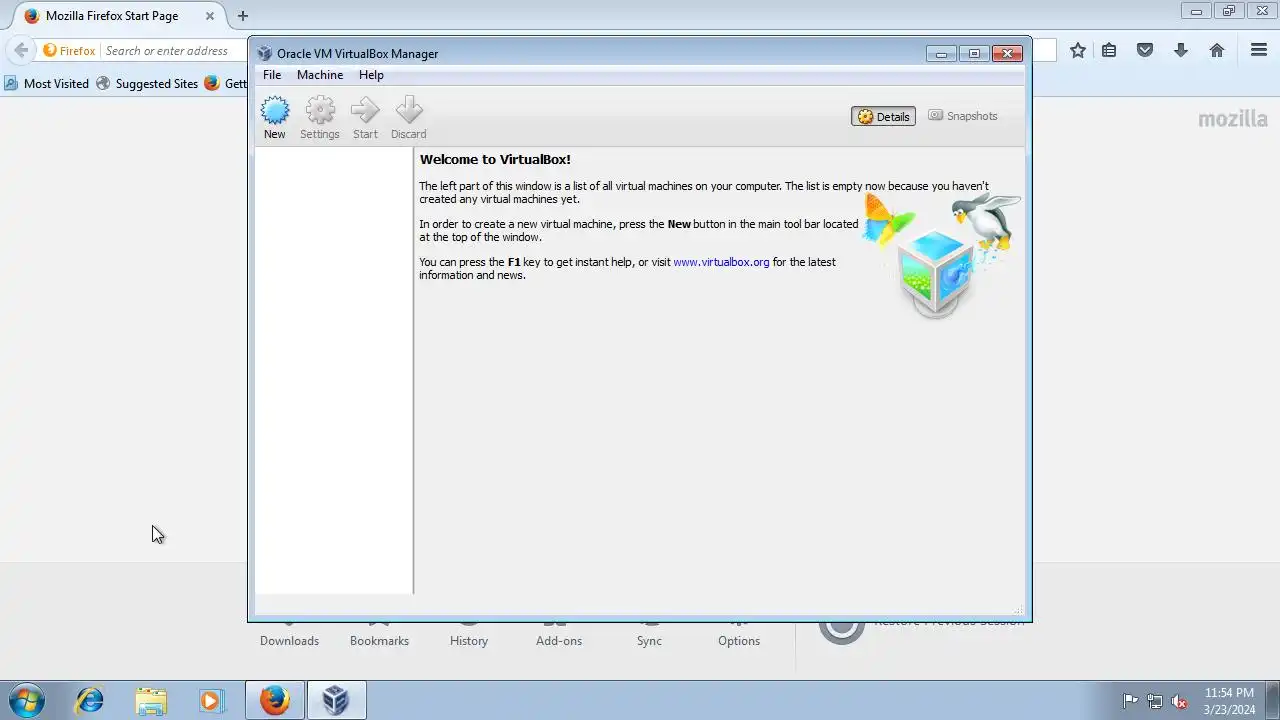Screen dimensions: 1280x720
Task: Open Firefox downloads arrow icon
Action: (x=1181, y=50)
